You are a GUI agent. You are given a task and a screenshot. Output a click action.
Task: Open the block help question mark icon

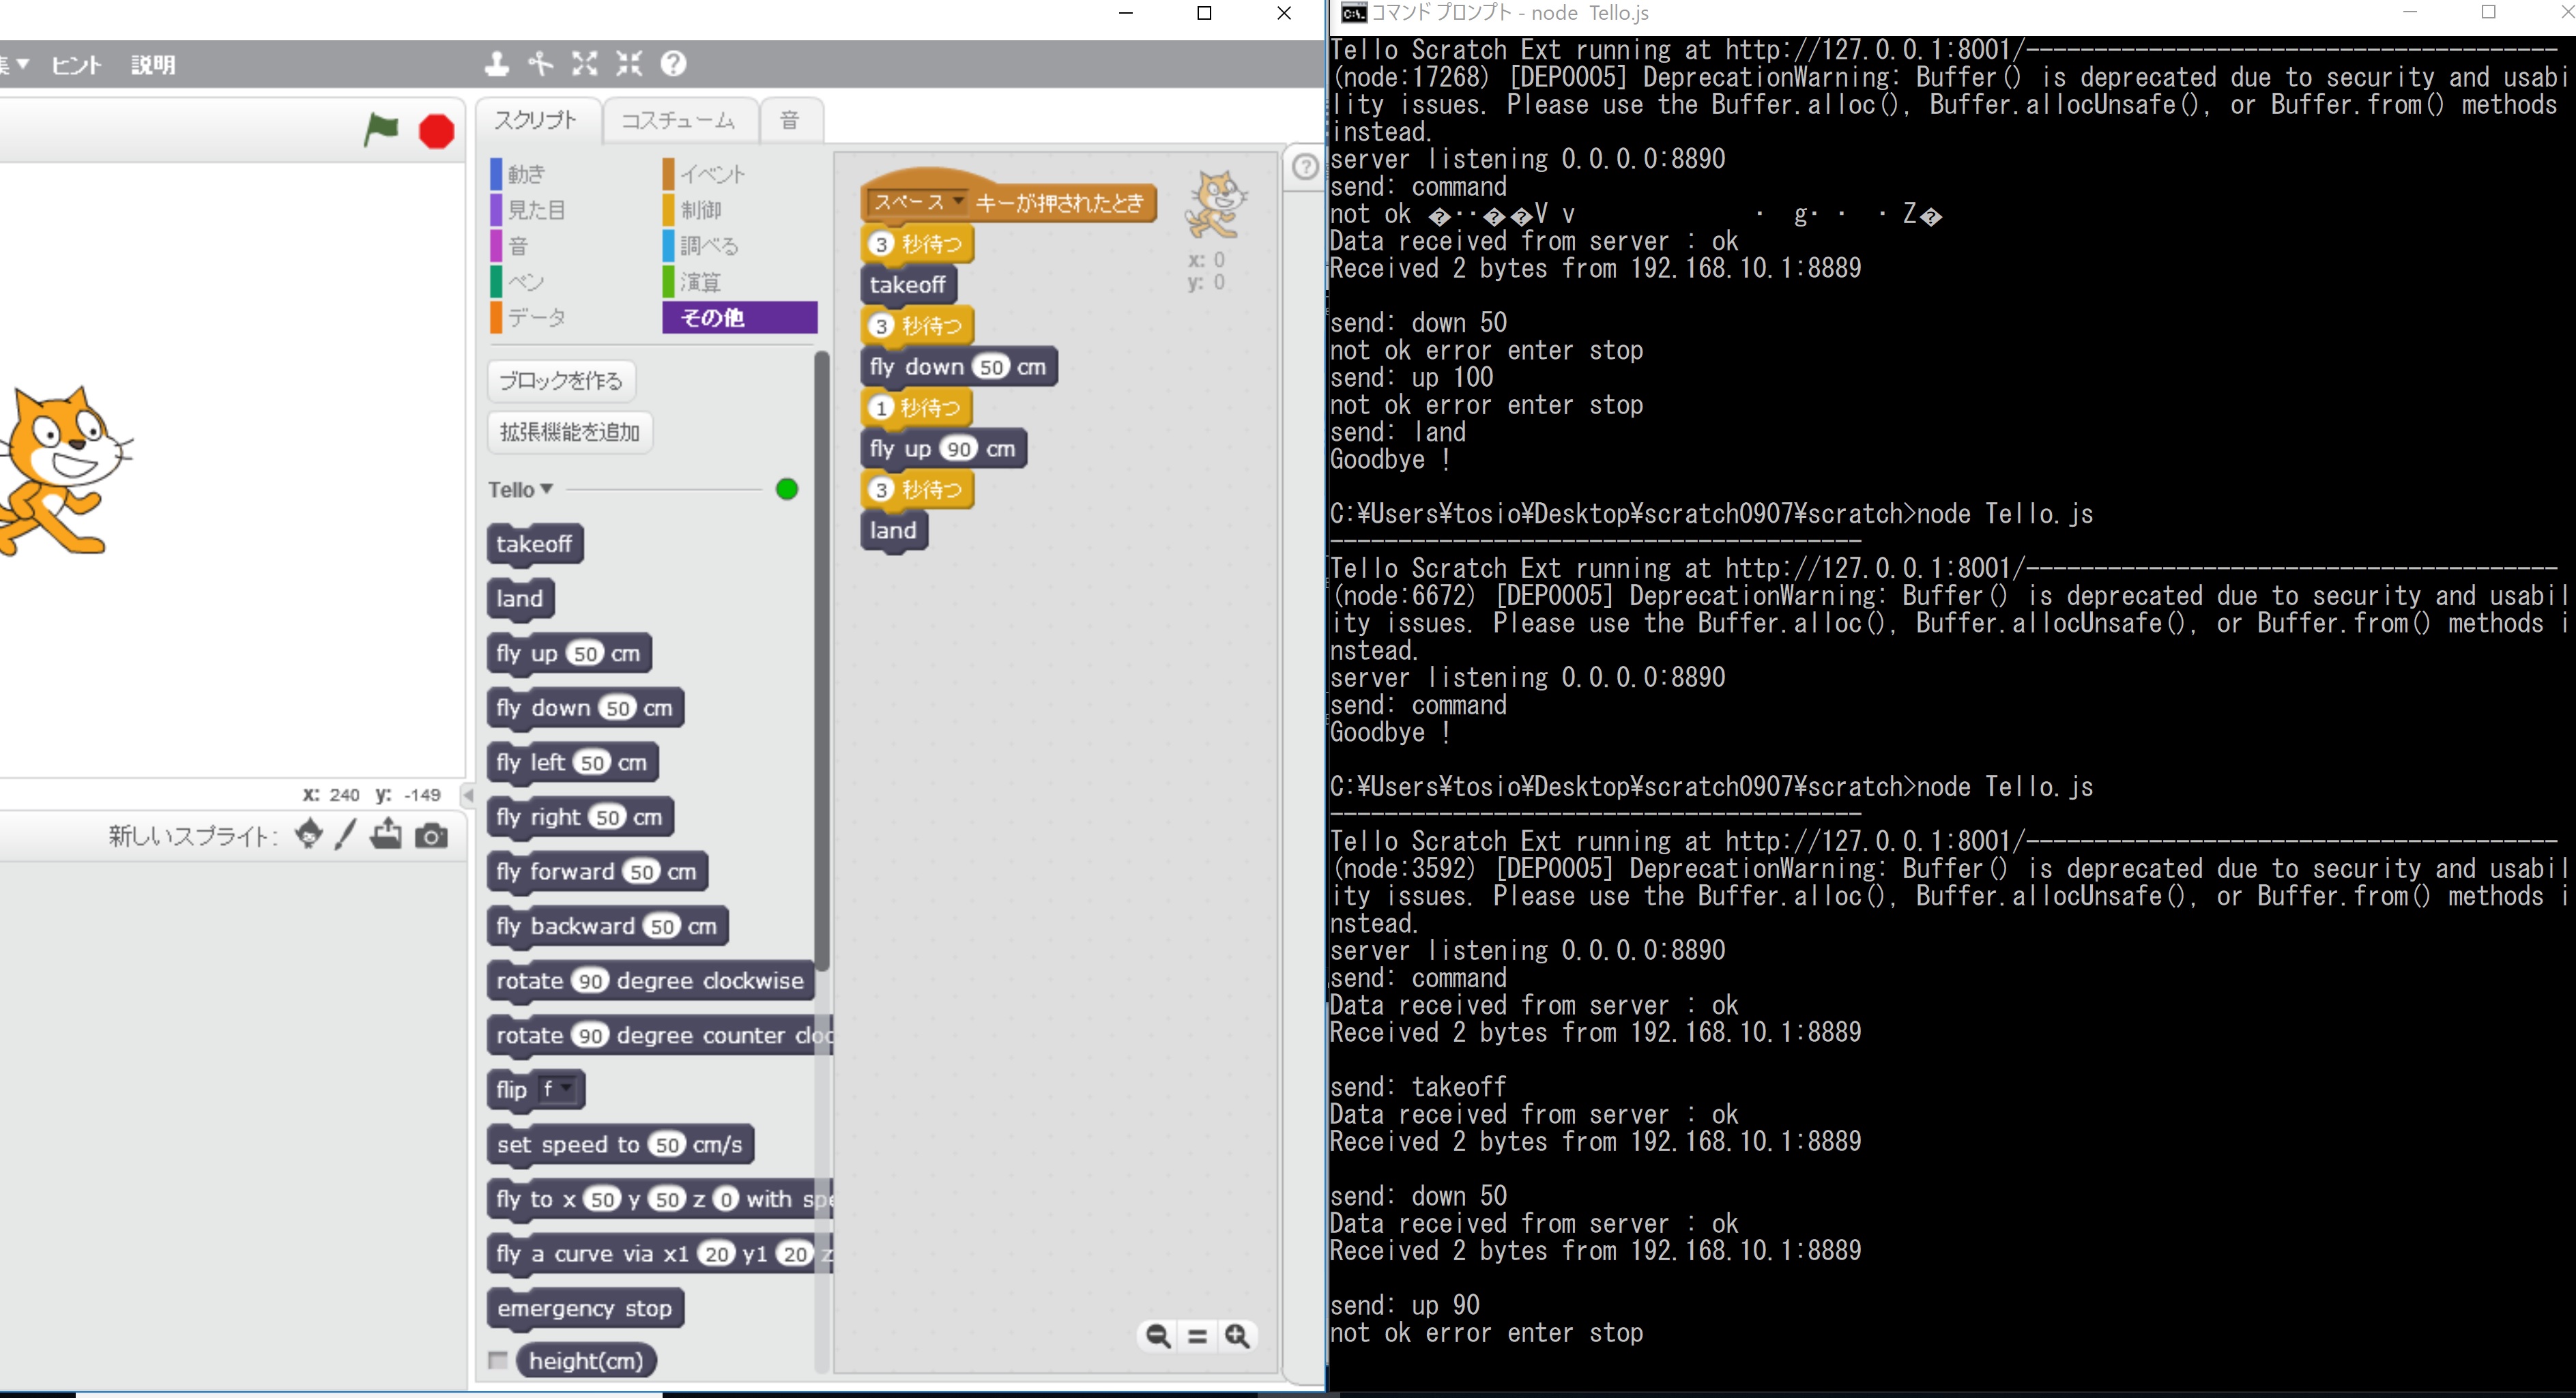673,63
